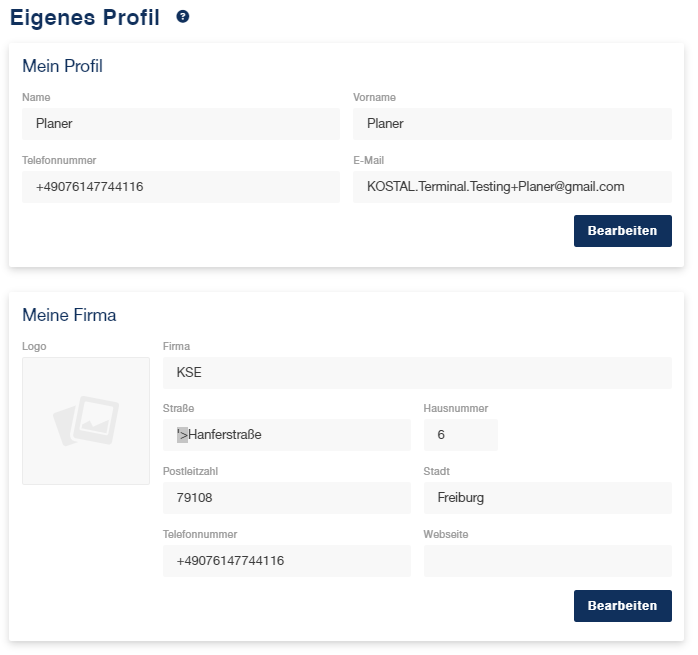Click the Stadt field showing Freiburg
Viewport: 698px width, 655px height.
click(x=548, y=498)
